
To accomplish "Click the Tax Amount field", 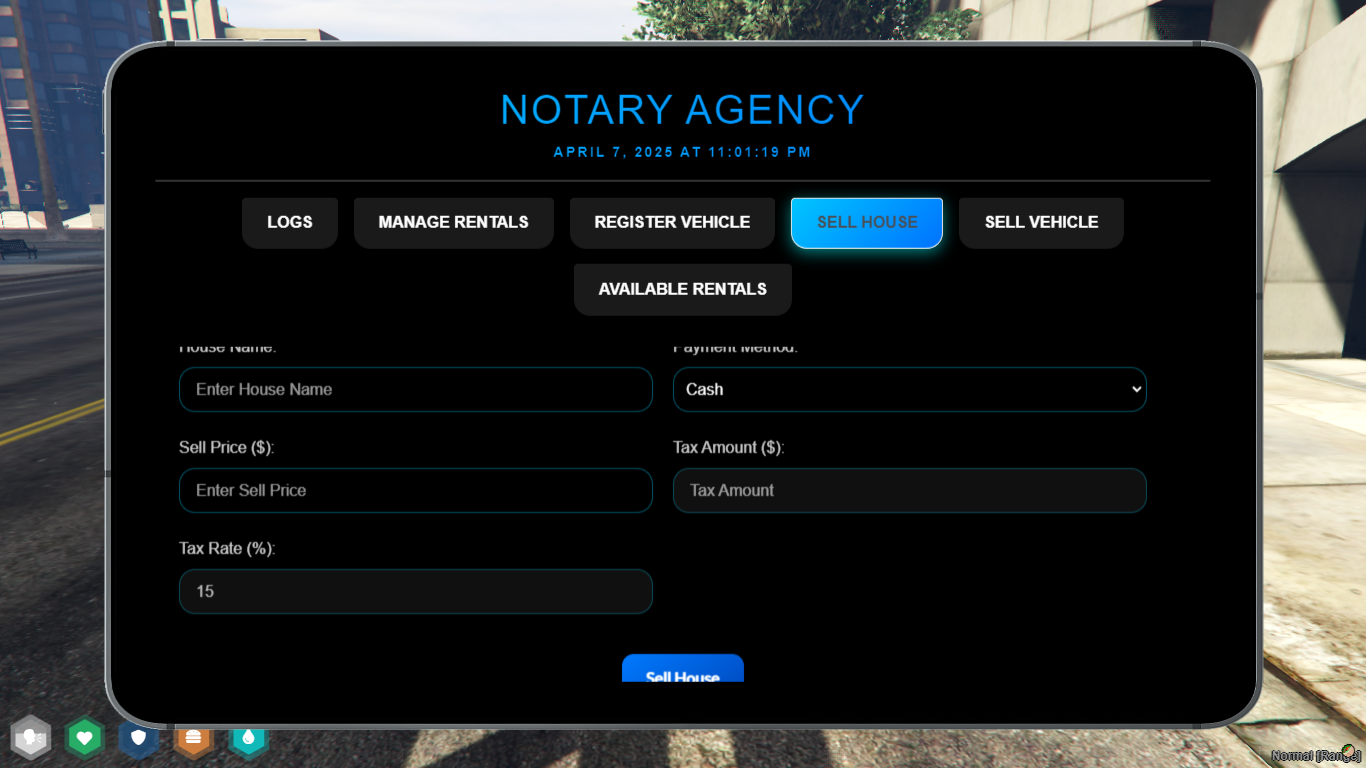I will tap(910, 490).
